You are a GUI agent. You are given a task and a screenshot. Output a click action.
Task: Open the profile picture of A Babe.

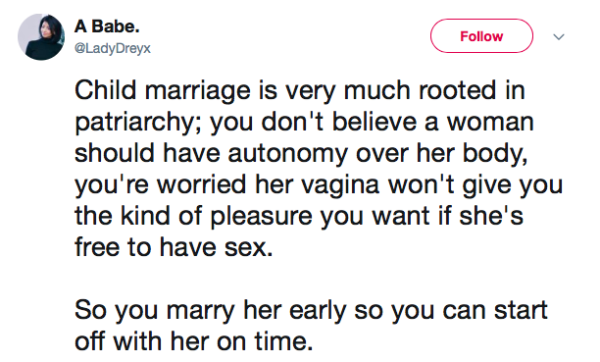[41, 37]
